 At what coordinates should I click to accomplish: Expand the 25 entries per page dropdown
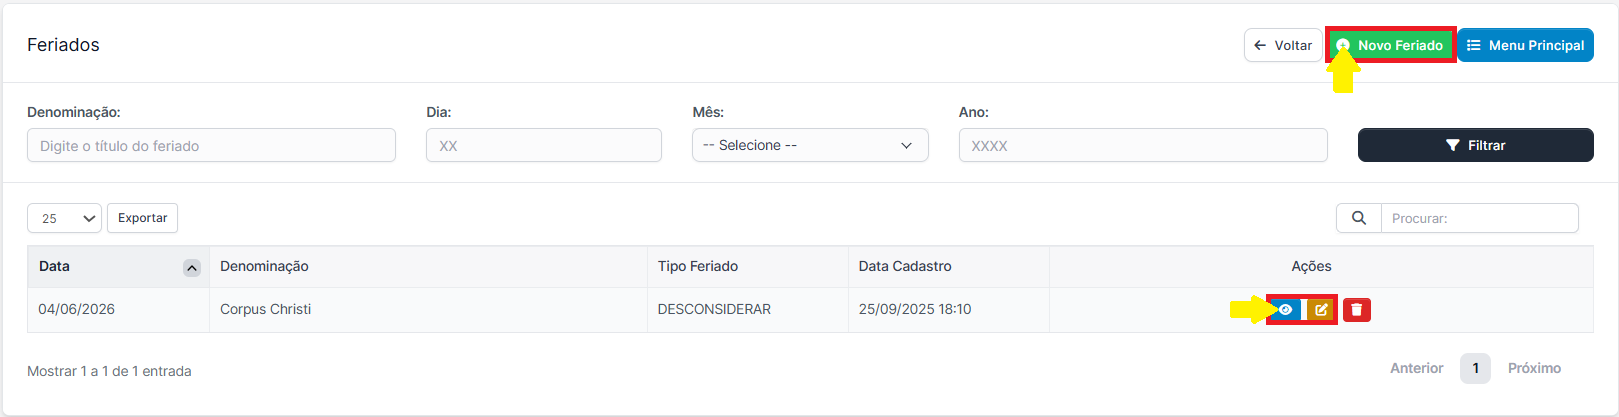(x=64, y=218)
